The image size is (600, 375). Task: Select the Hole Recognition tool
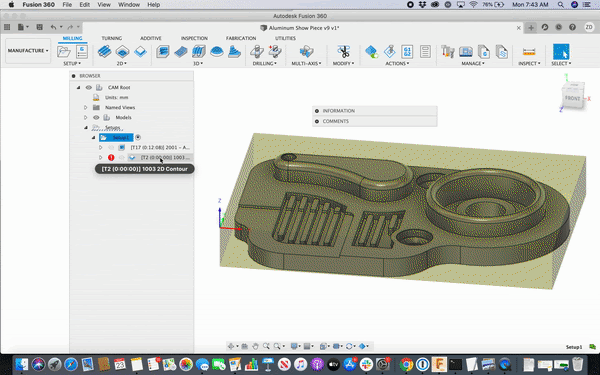(275, 52)
